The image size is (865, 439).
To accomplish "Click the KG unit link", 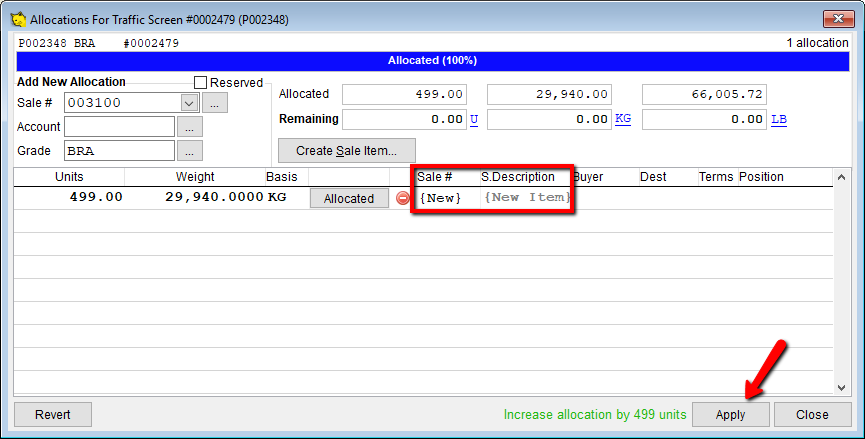I will 623,119.
